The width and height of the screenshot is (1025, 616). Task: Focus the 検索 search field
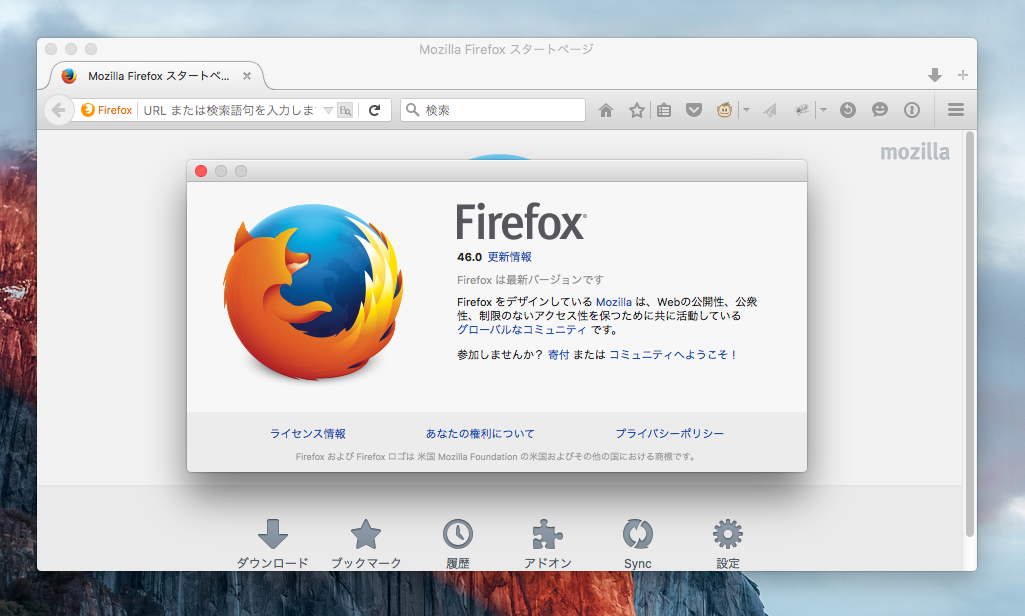[493, 110]
